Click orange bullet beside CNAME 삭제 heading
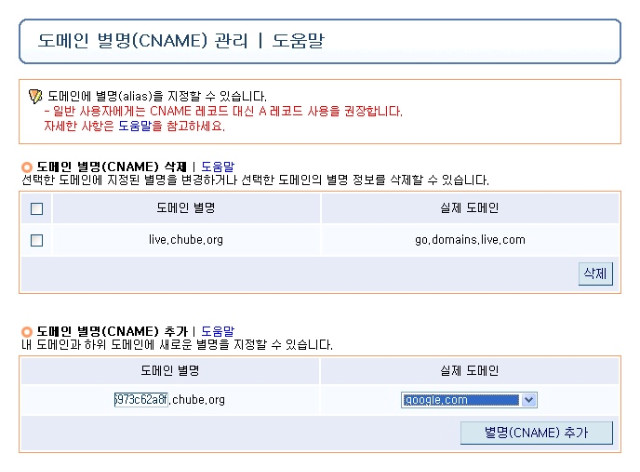This screenshot has width=640, height=472. click(27, 167)
